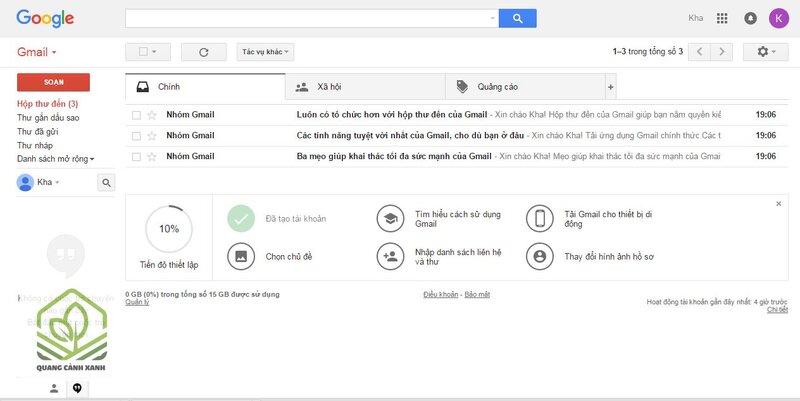This screenshot has height=401, width=800.
Task: Expand select-all dropdown arrow
Action: click(154, 52)
